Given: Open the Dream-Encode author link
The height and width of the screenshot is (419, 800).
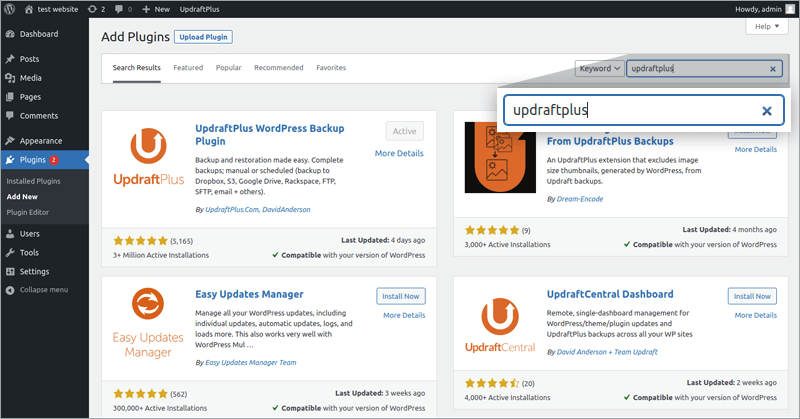Looking at the screenshot, I should pos(580,199).
